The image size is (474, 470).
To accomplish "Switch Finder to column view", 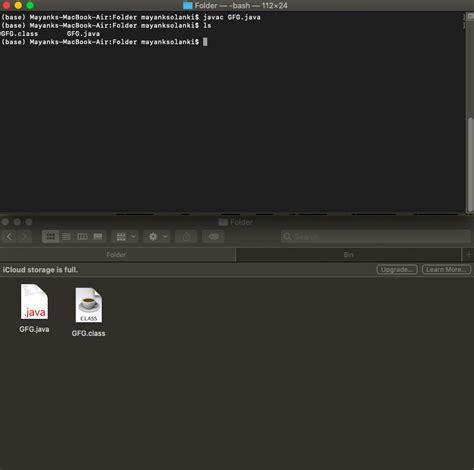I will point(82,237).
